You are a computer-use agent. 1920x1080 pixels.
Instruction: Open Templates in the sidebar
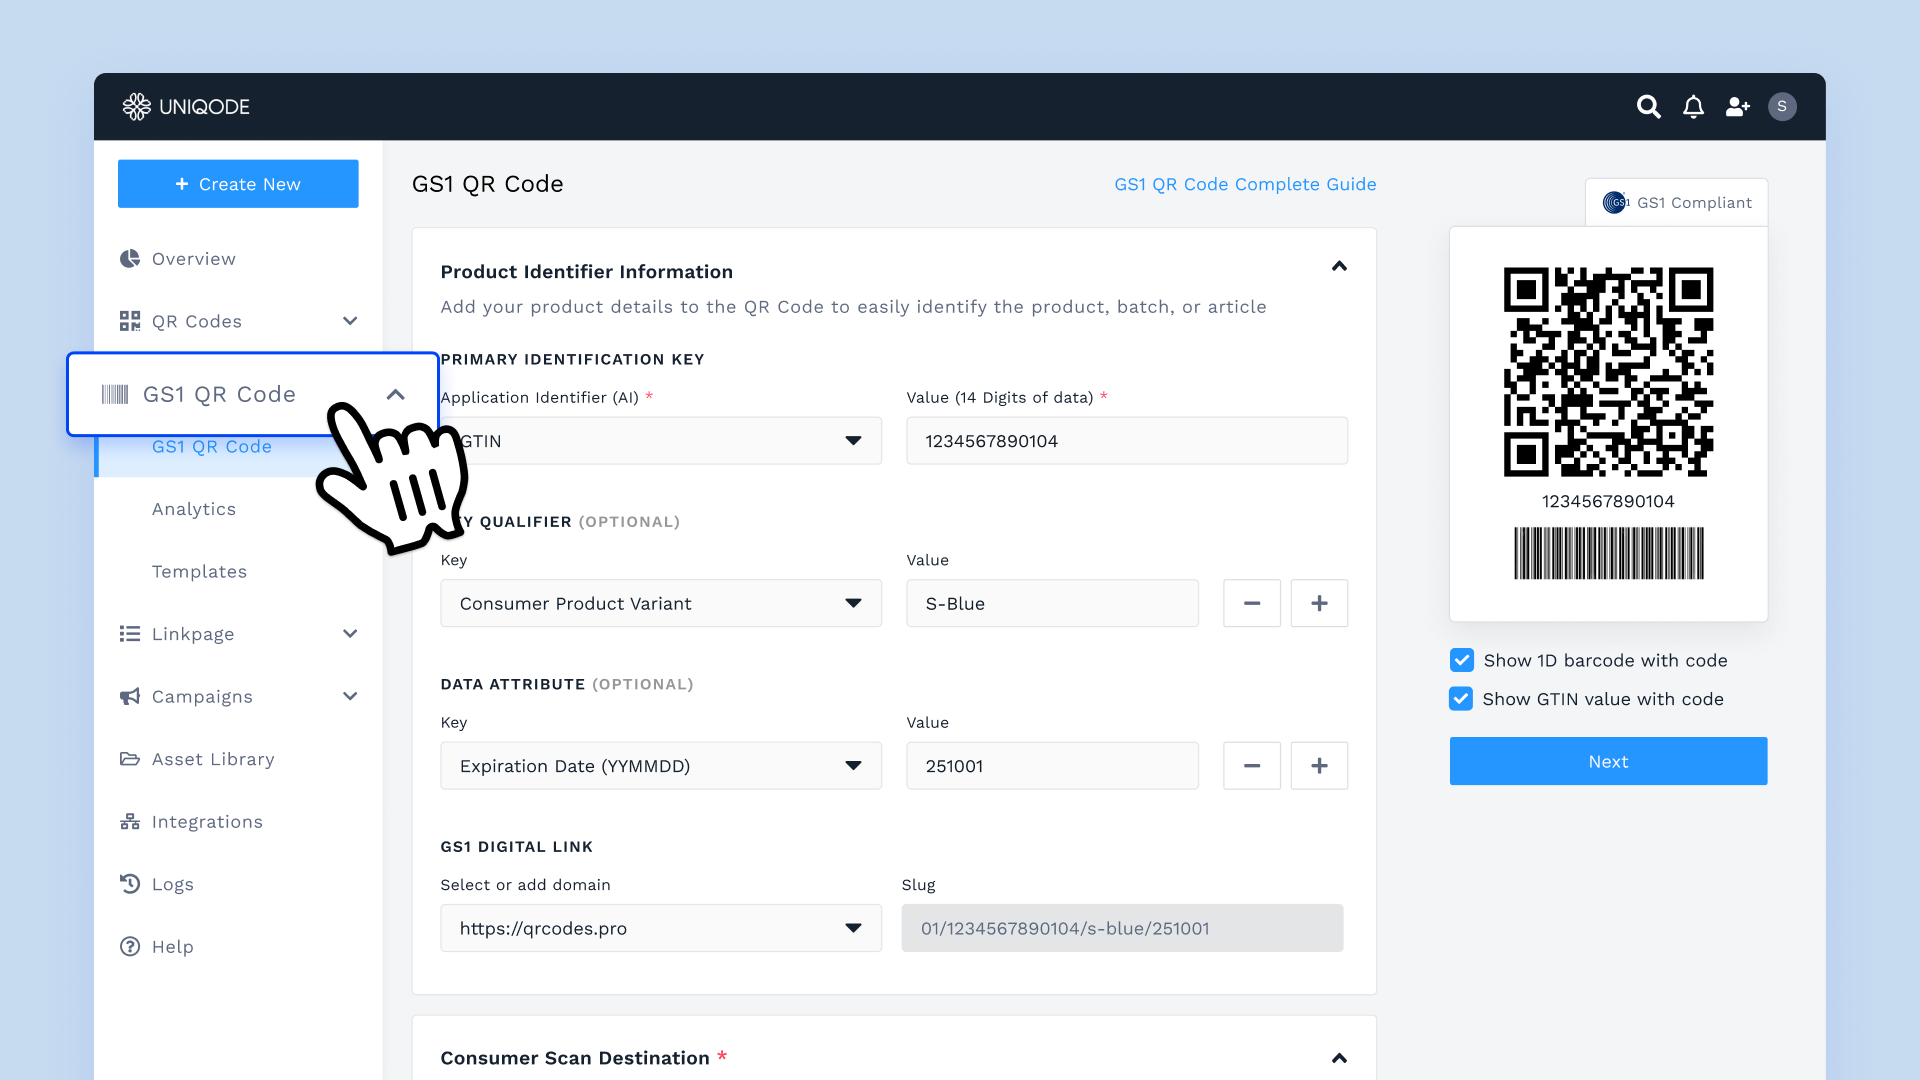(x=199, y=572)
